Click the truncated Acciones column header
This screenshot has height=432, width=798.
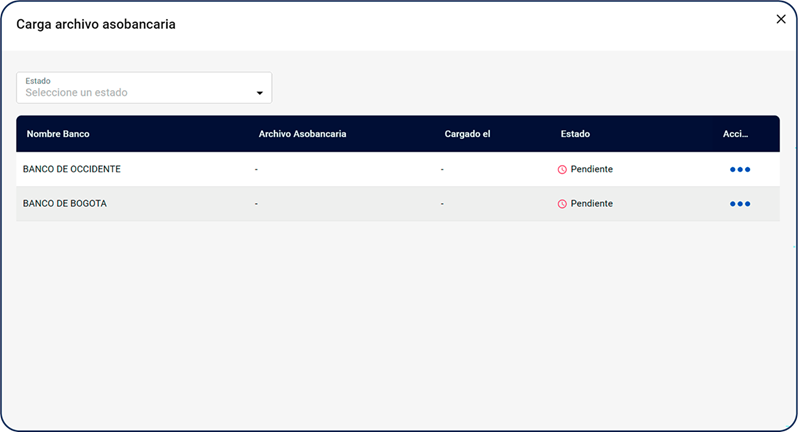pos(735,134)
